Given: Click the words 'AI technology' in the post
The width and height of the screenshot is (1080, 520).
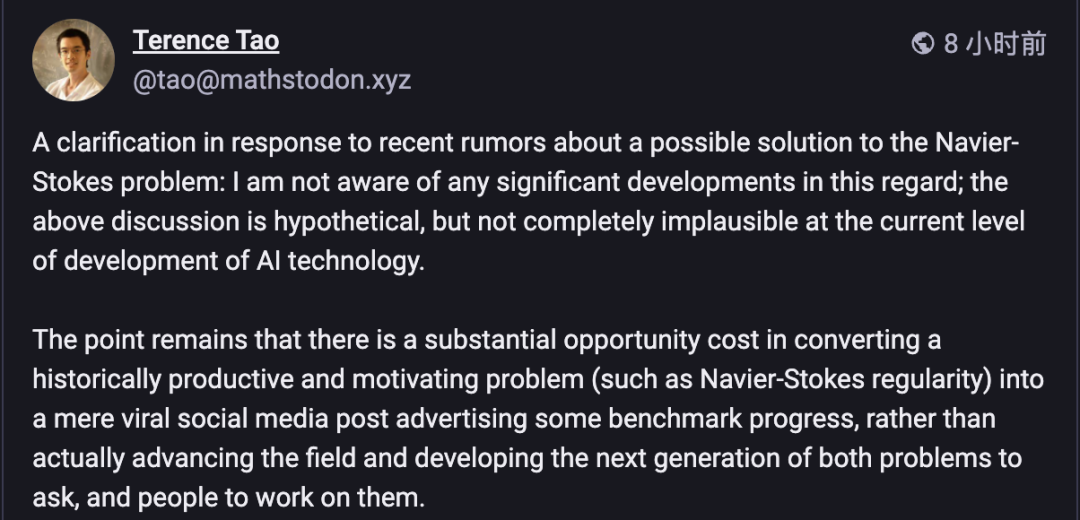Looking at the screenshot, I should (335, 261).
